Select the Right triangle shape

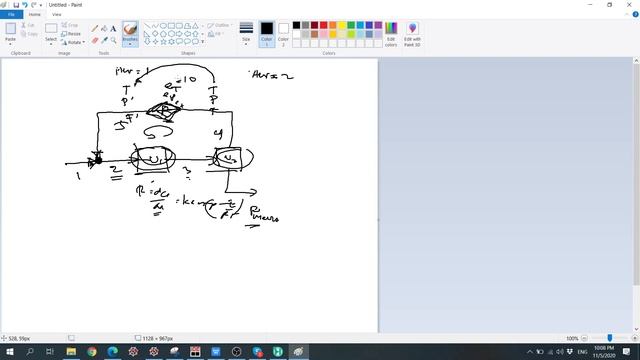point(147,33)
